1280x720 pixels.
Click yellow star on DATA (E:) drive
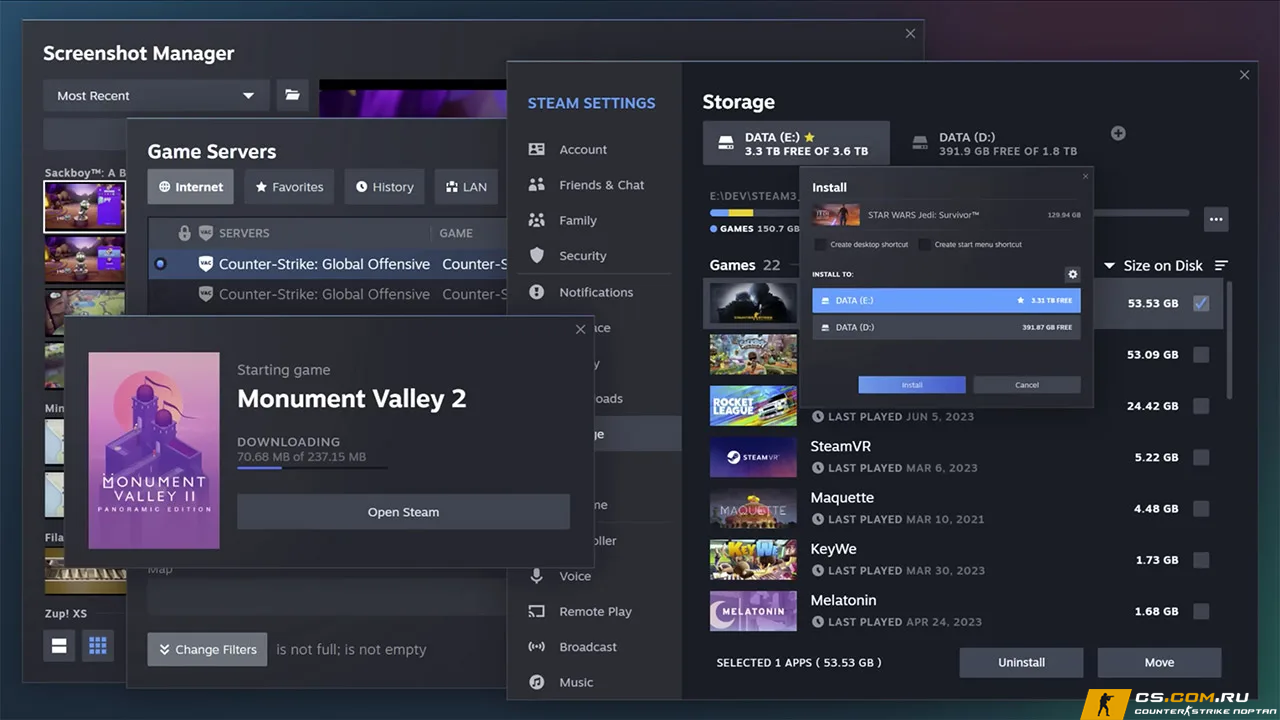pos(810,137)
